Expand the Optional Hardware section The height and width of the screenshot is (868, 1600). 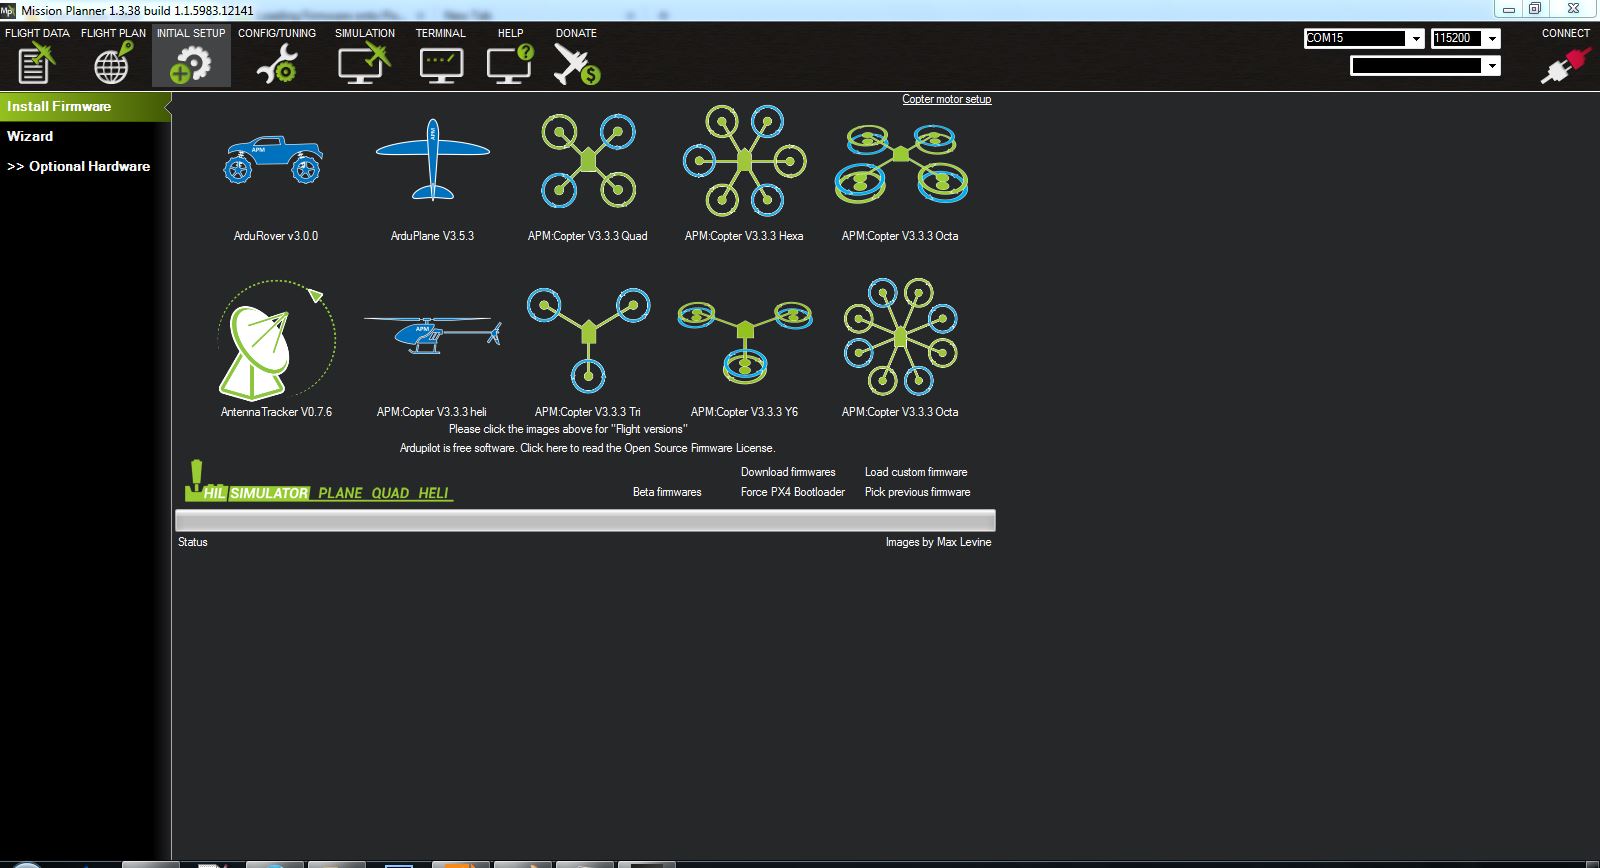click(x=79, y=166)
